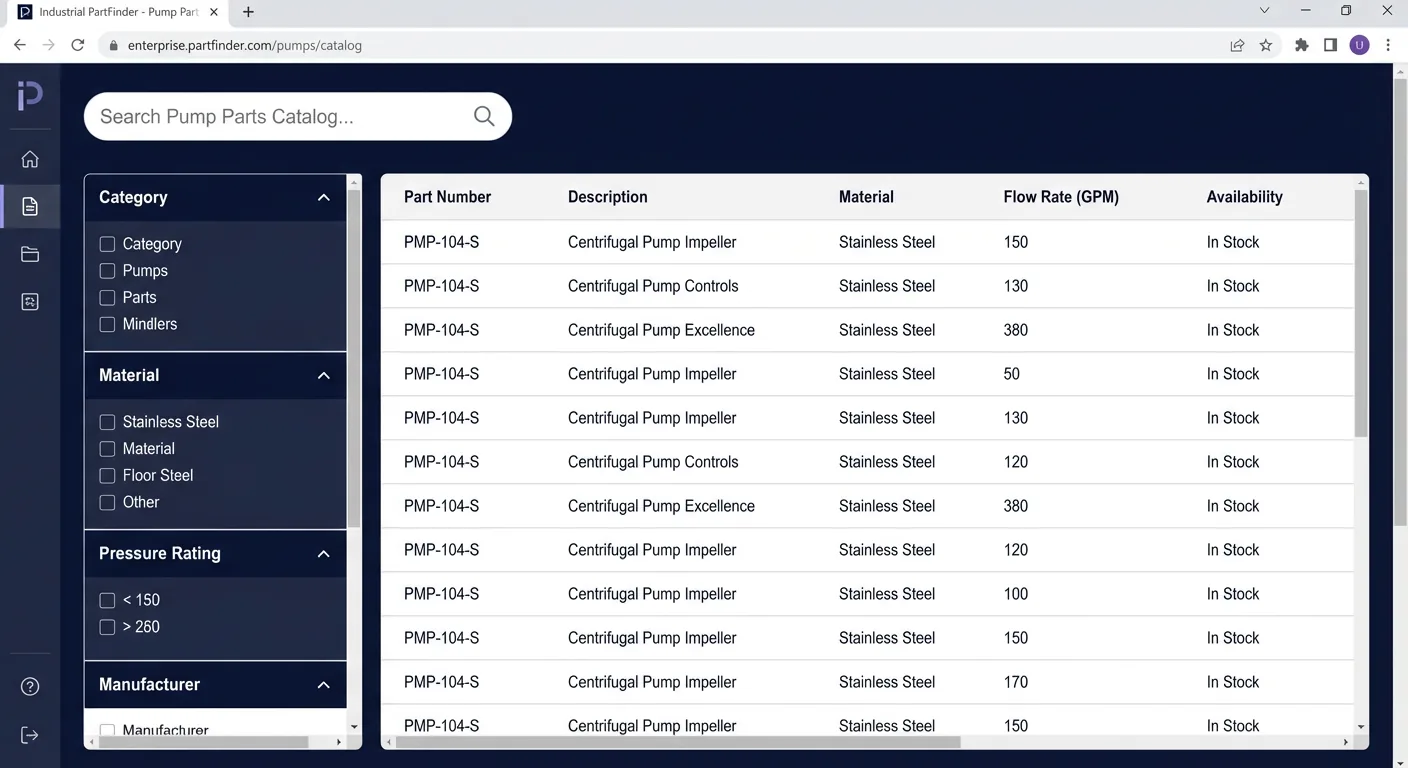The height and width of the screenshot is (768, 1408).
Task: Click the table scroll down arrow
Action: click(1360, 727)
